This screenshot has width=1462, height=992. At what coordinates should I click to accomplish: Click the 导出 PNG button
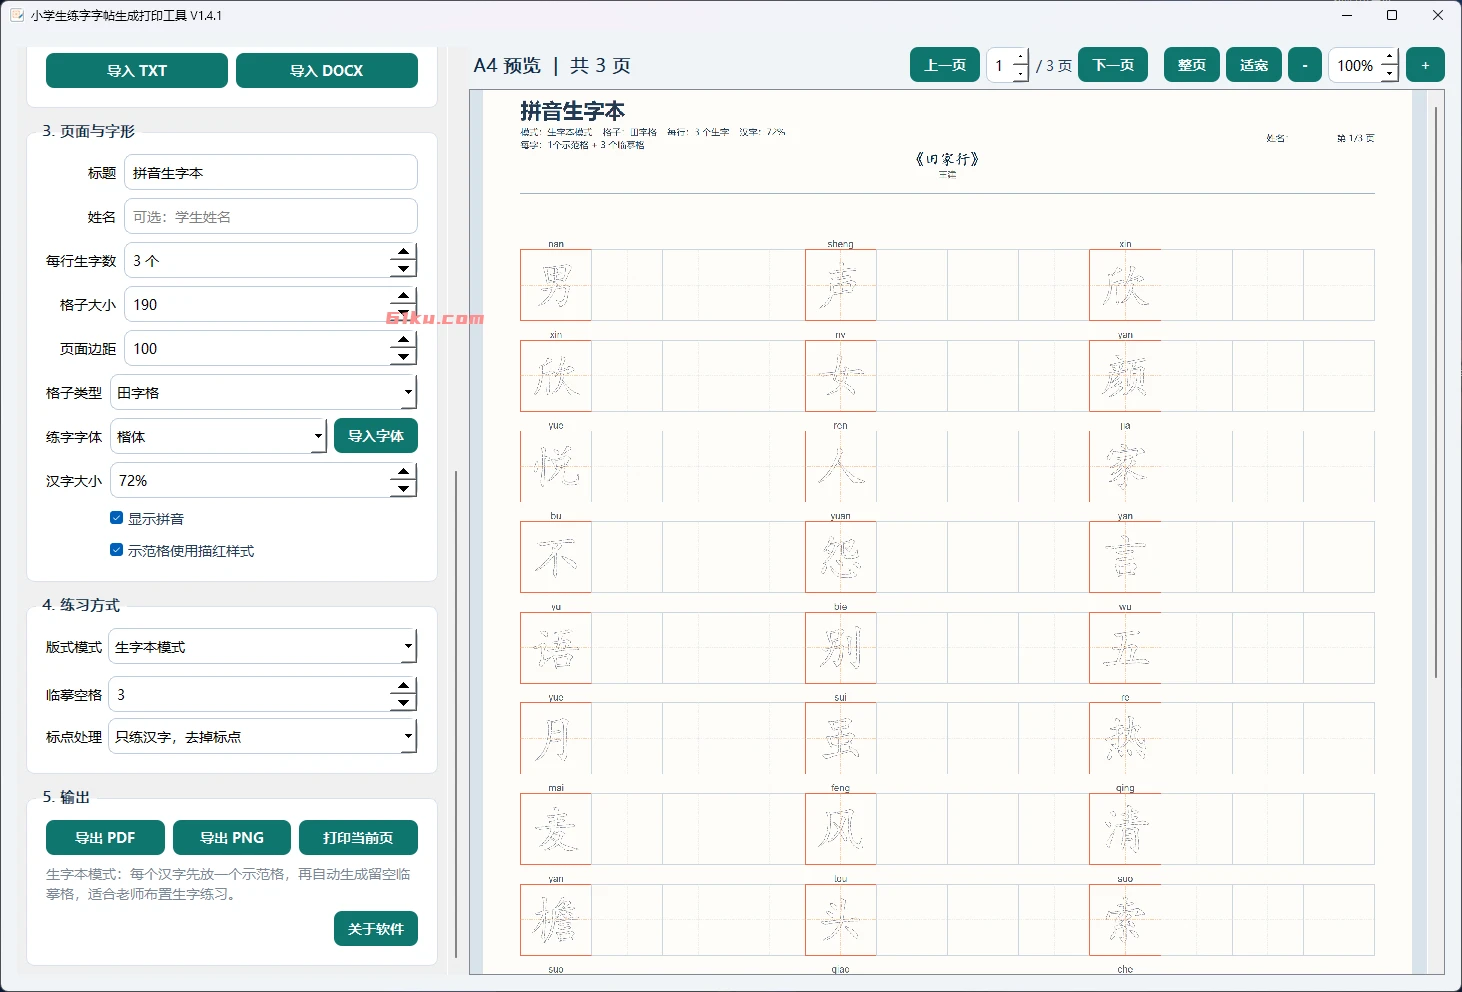pos(232,838)
